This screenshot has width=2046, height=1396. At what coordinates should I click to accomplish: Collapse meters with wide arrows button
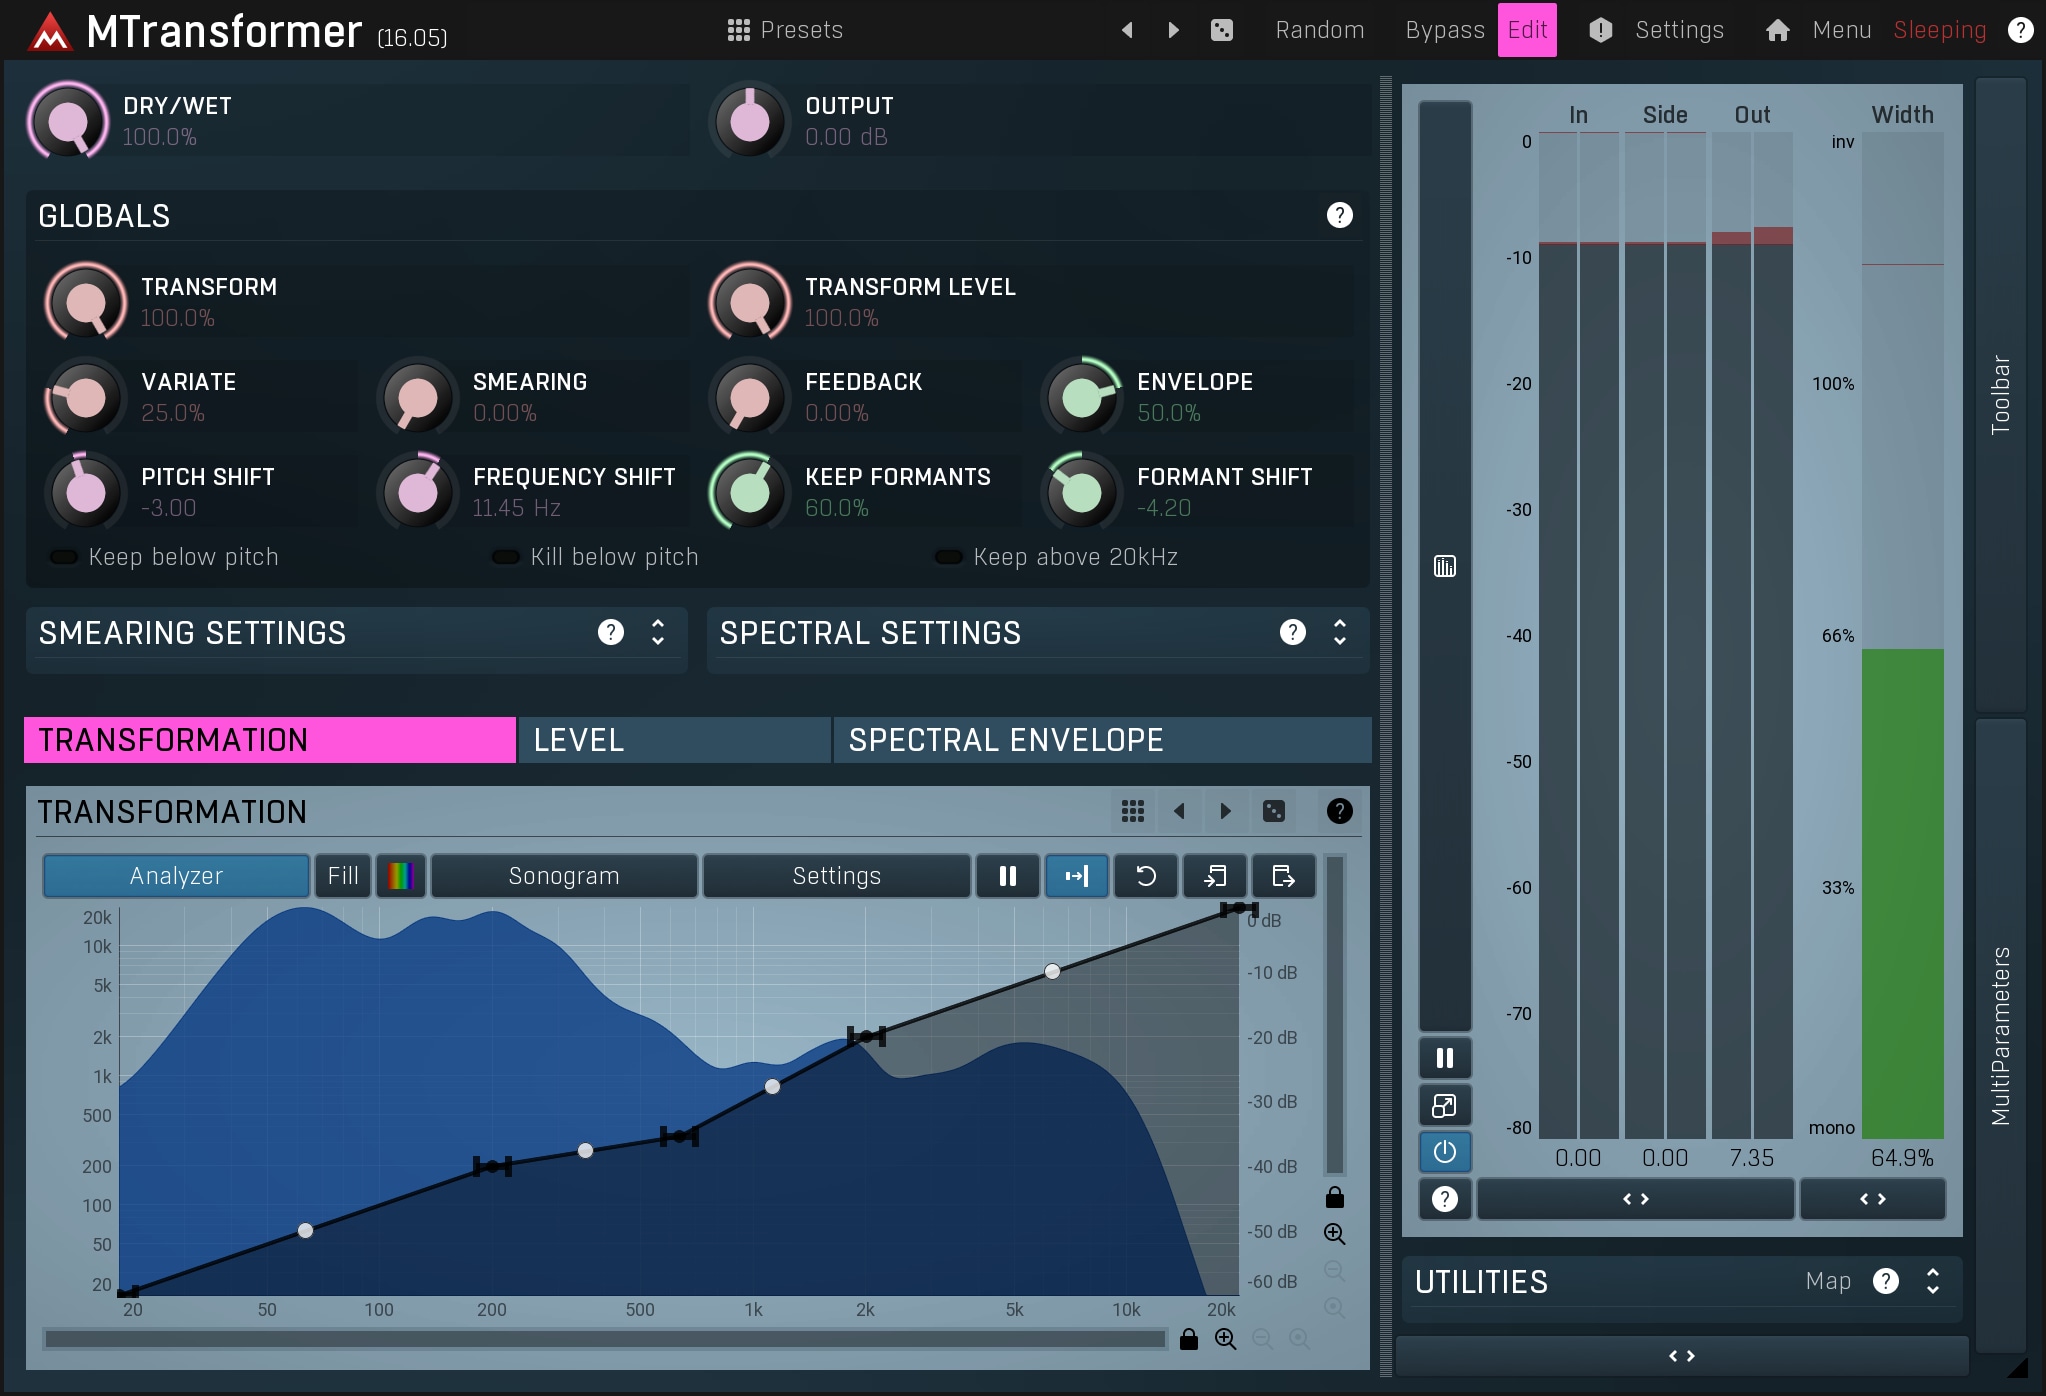(x=1635, y=1199)
